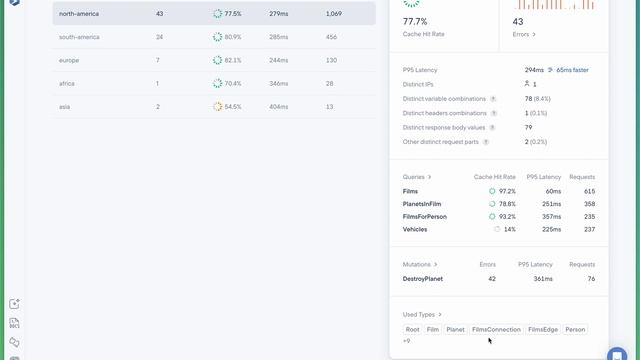Click the 77.7% Cache Hit Rate value
640x360 pixels.
coord(415,21)
